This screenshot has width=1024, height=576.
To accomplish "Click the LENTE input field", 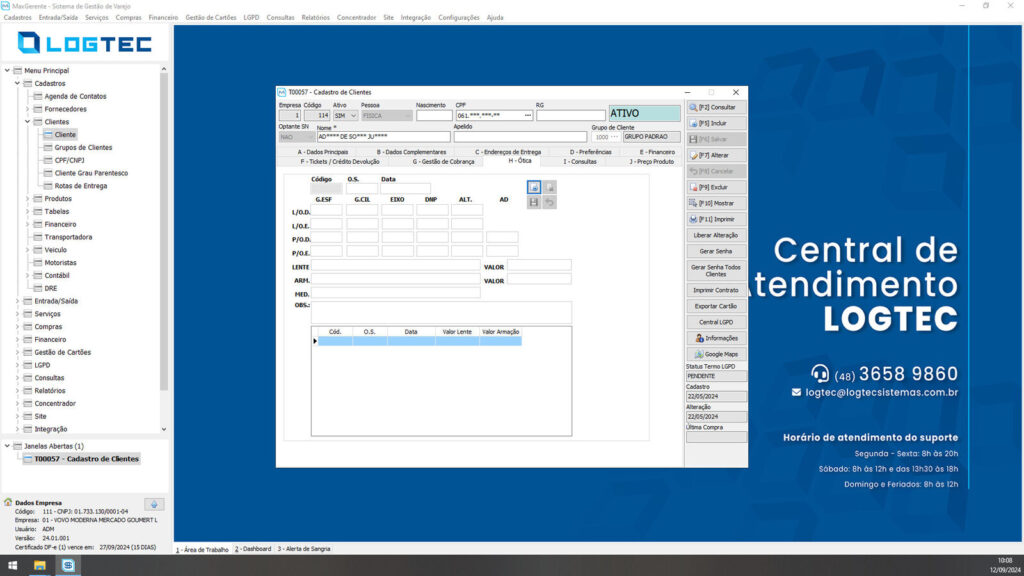I will pos(395,266).
